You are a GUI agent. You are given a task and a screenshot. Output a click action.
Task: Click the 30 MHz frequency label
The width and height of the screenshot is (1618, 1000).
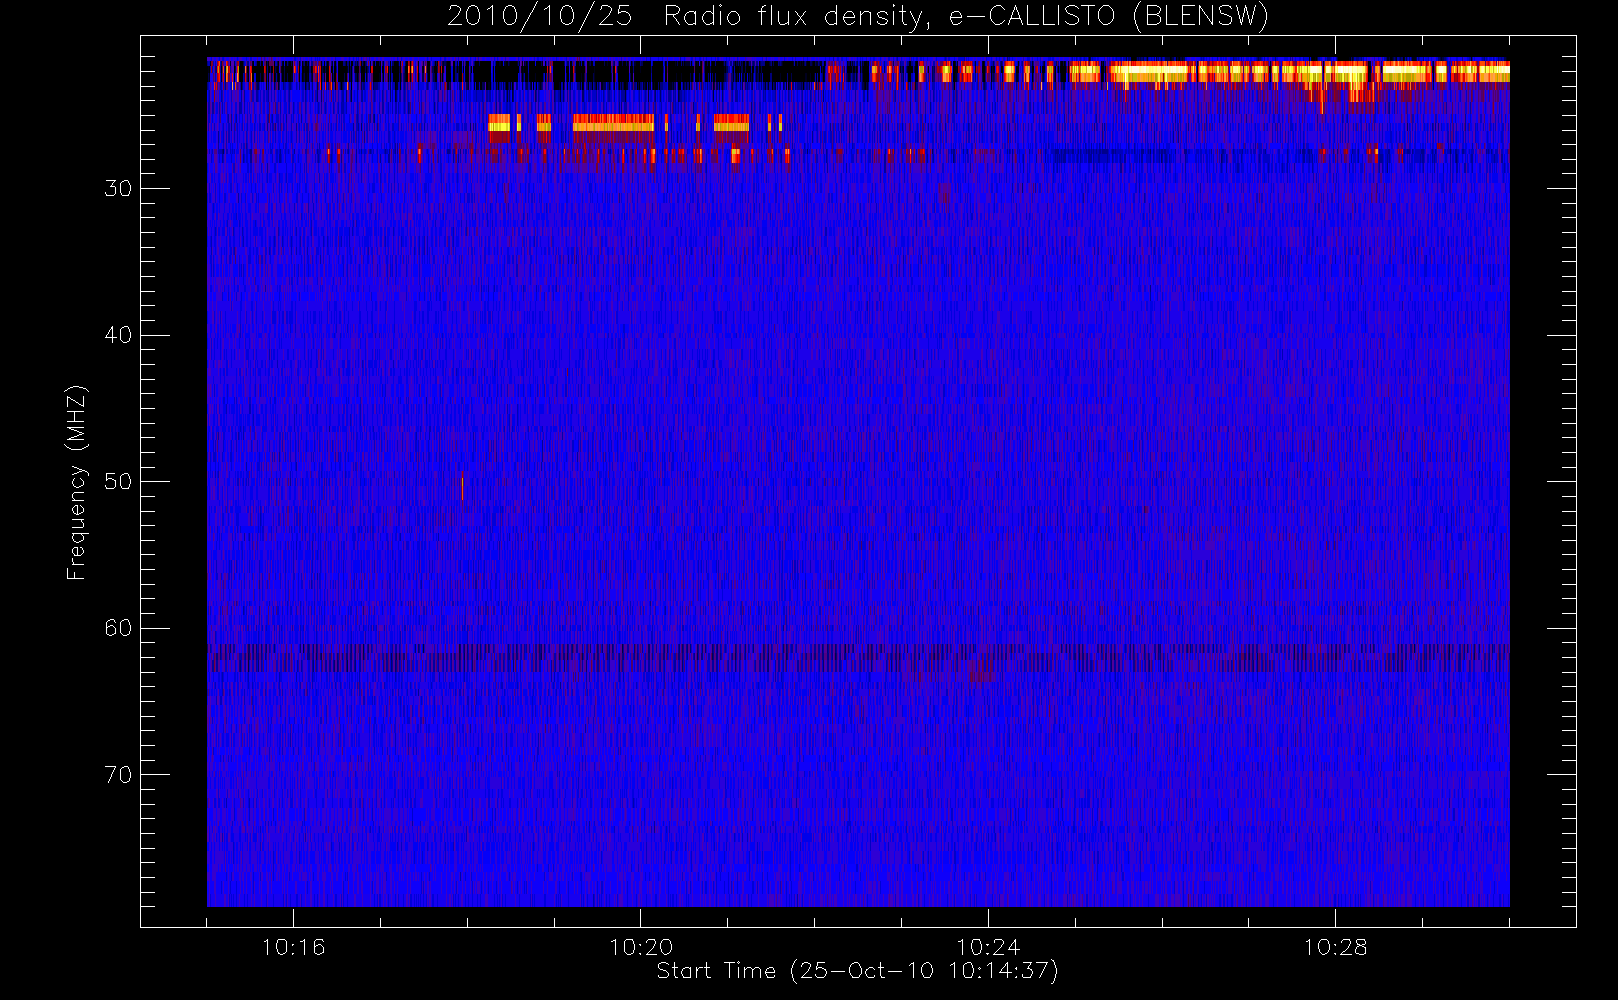pos(118,189)
